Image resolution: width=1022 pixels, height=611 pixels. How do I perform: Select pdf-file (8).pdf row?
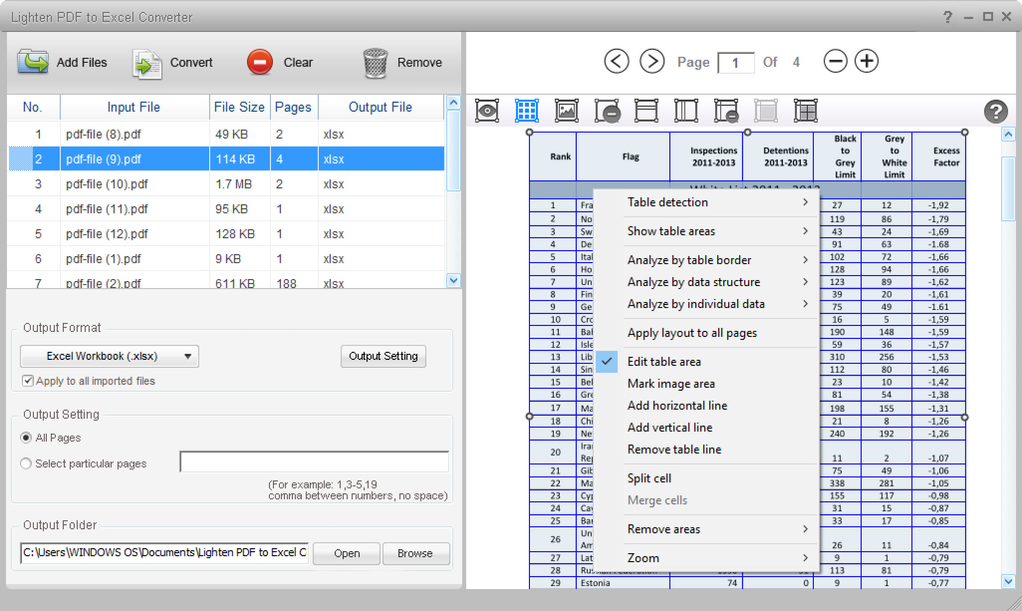coord(226,134)
